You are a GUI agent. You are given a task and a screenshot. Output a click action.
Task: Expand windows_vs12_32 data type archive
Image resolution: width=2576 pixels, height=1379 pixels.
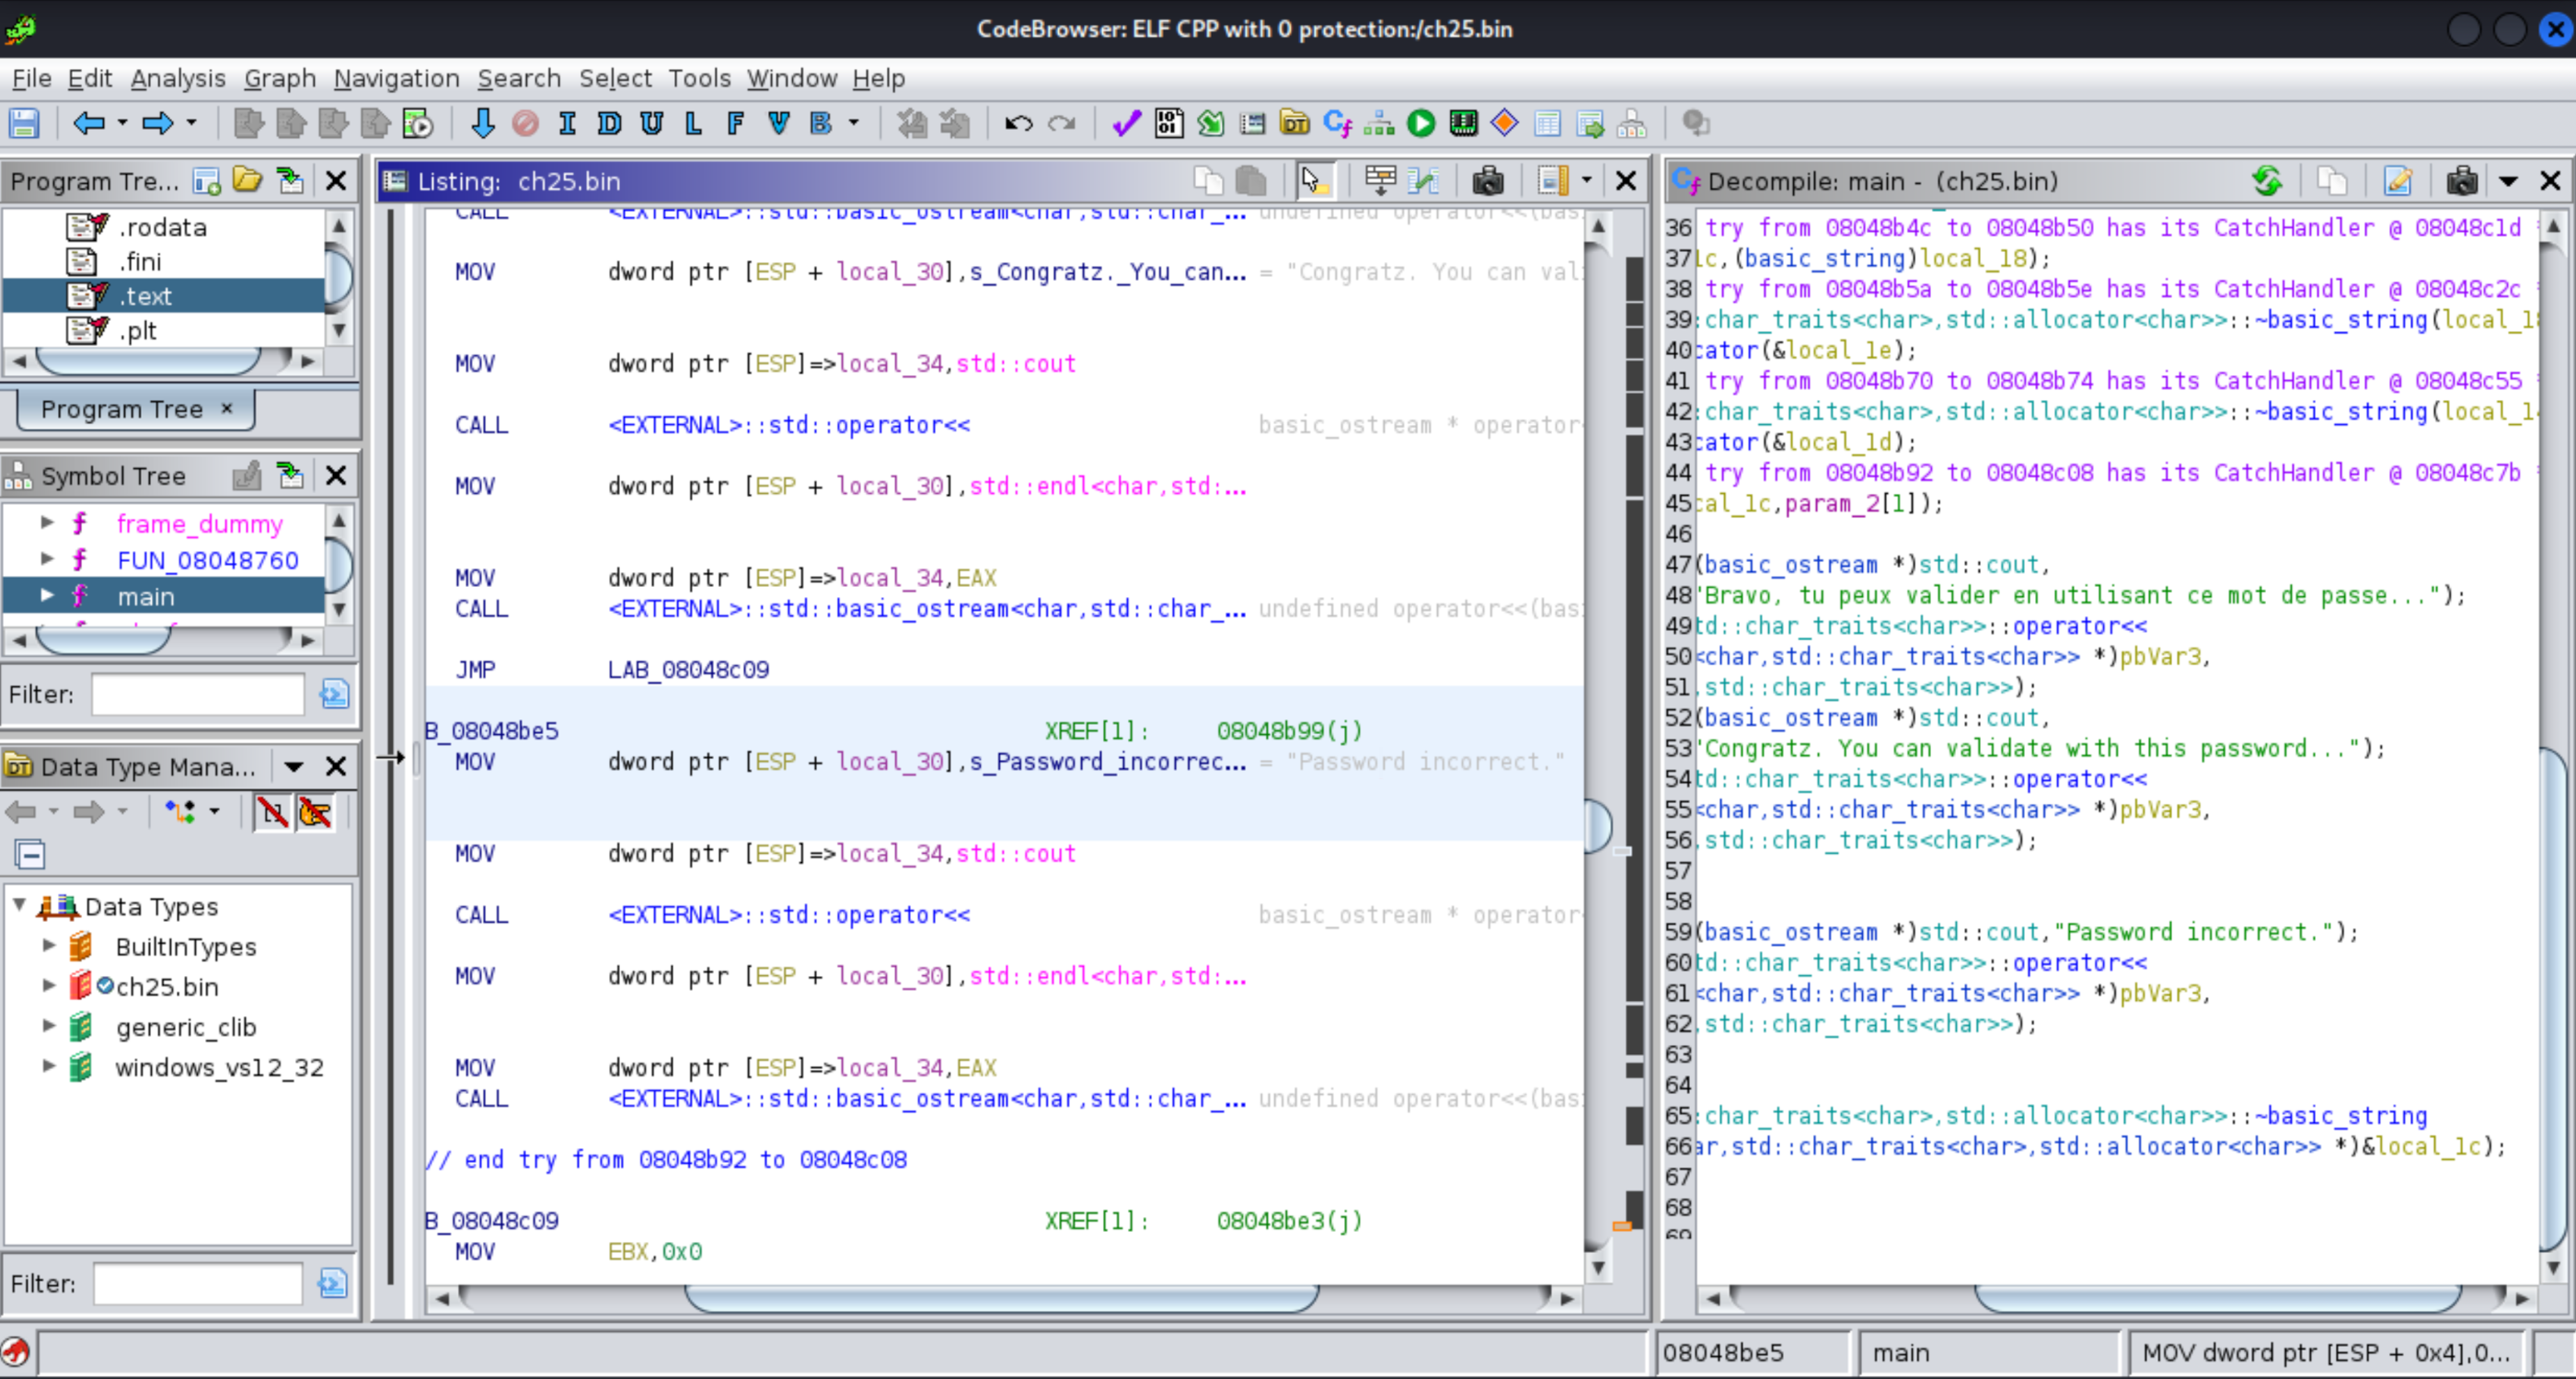48,1066
